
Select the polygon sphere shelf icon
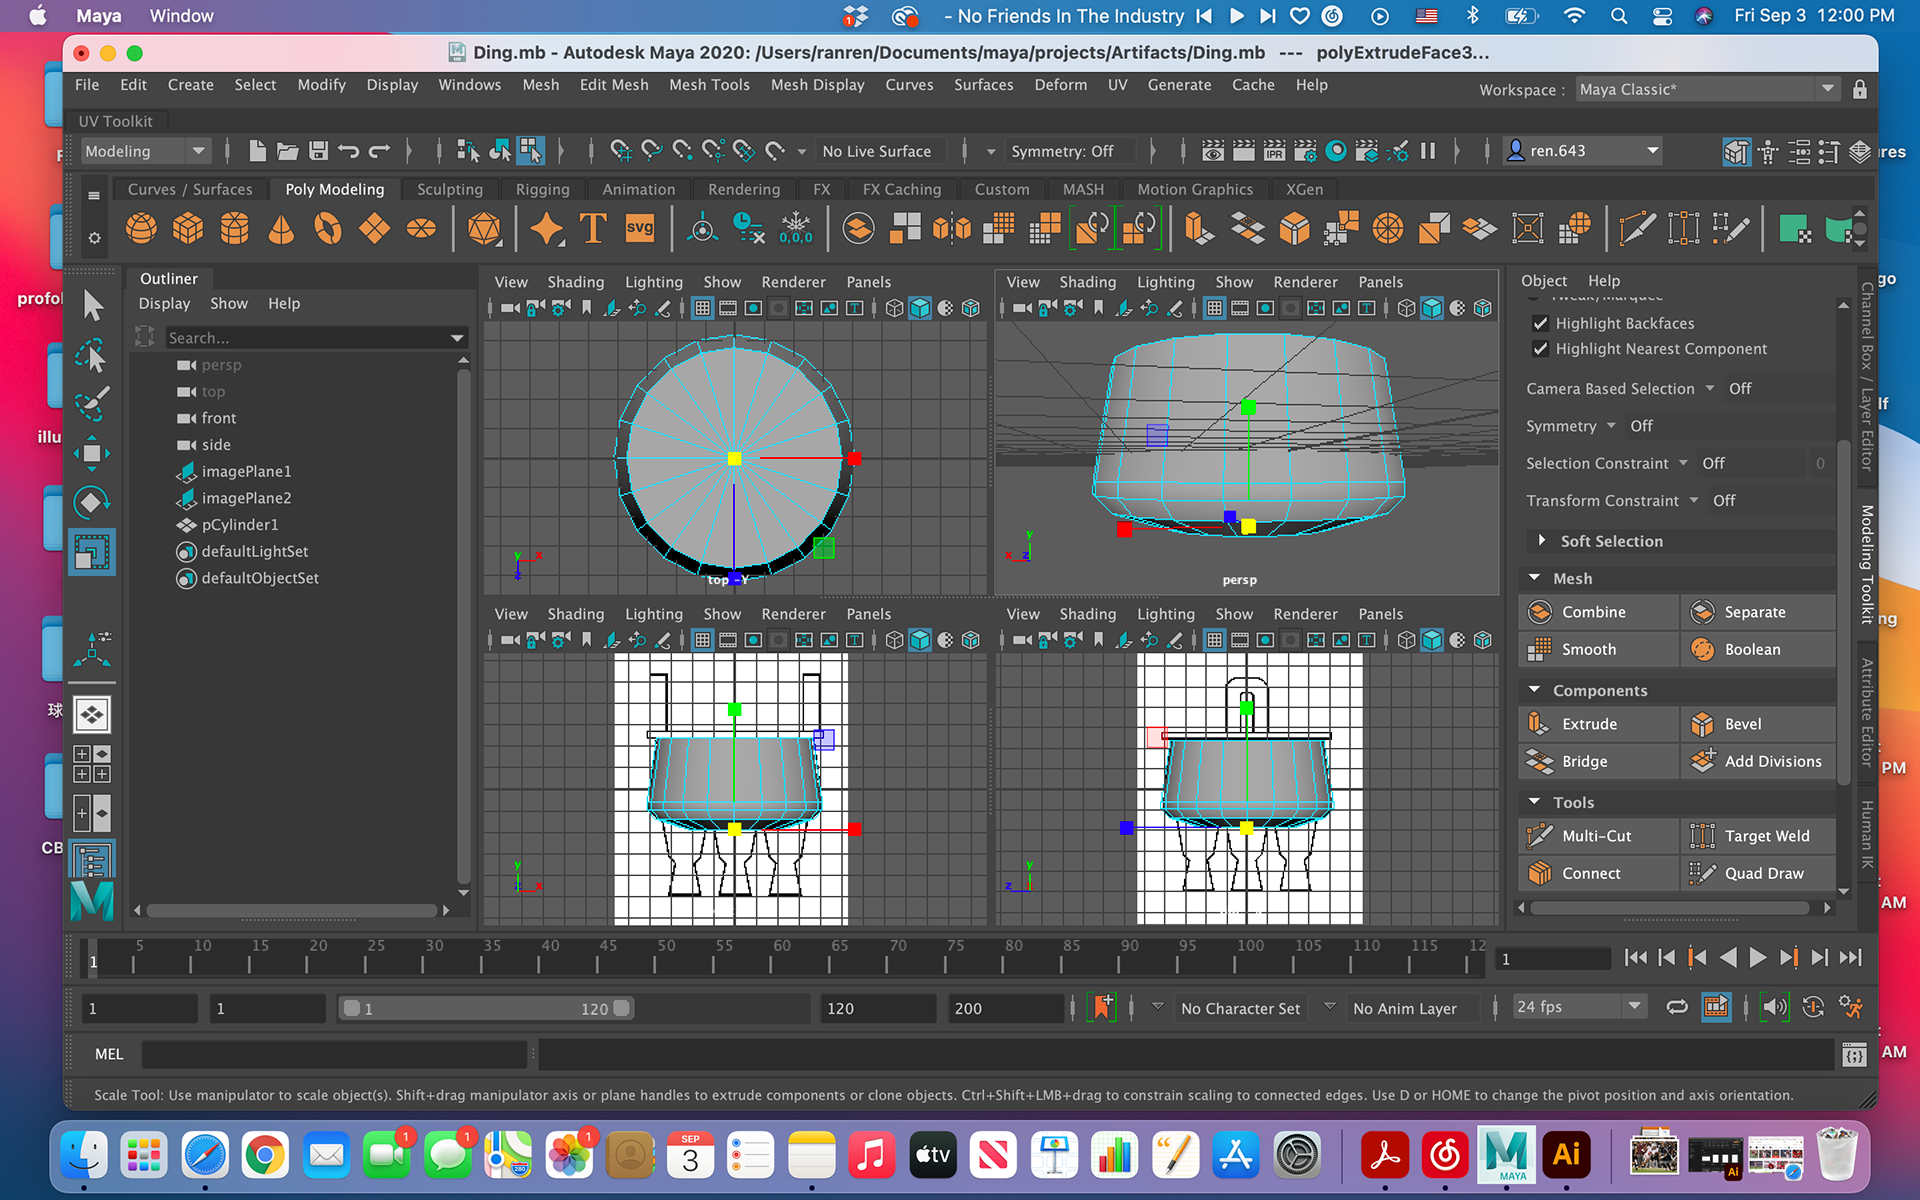[x=141, y=229]
